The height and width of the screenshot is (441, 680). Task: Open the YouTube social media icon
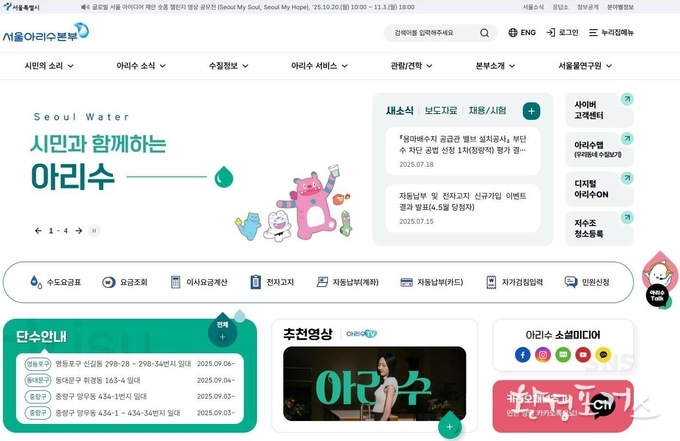(x=583, y=355)
